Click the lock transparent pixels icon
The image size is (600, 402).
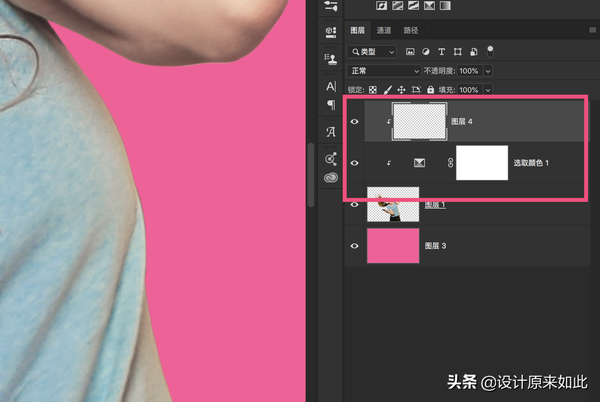tap(374, 89)
